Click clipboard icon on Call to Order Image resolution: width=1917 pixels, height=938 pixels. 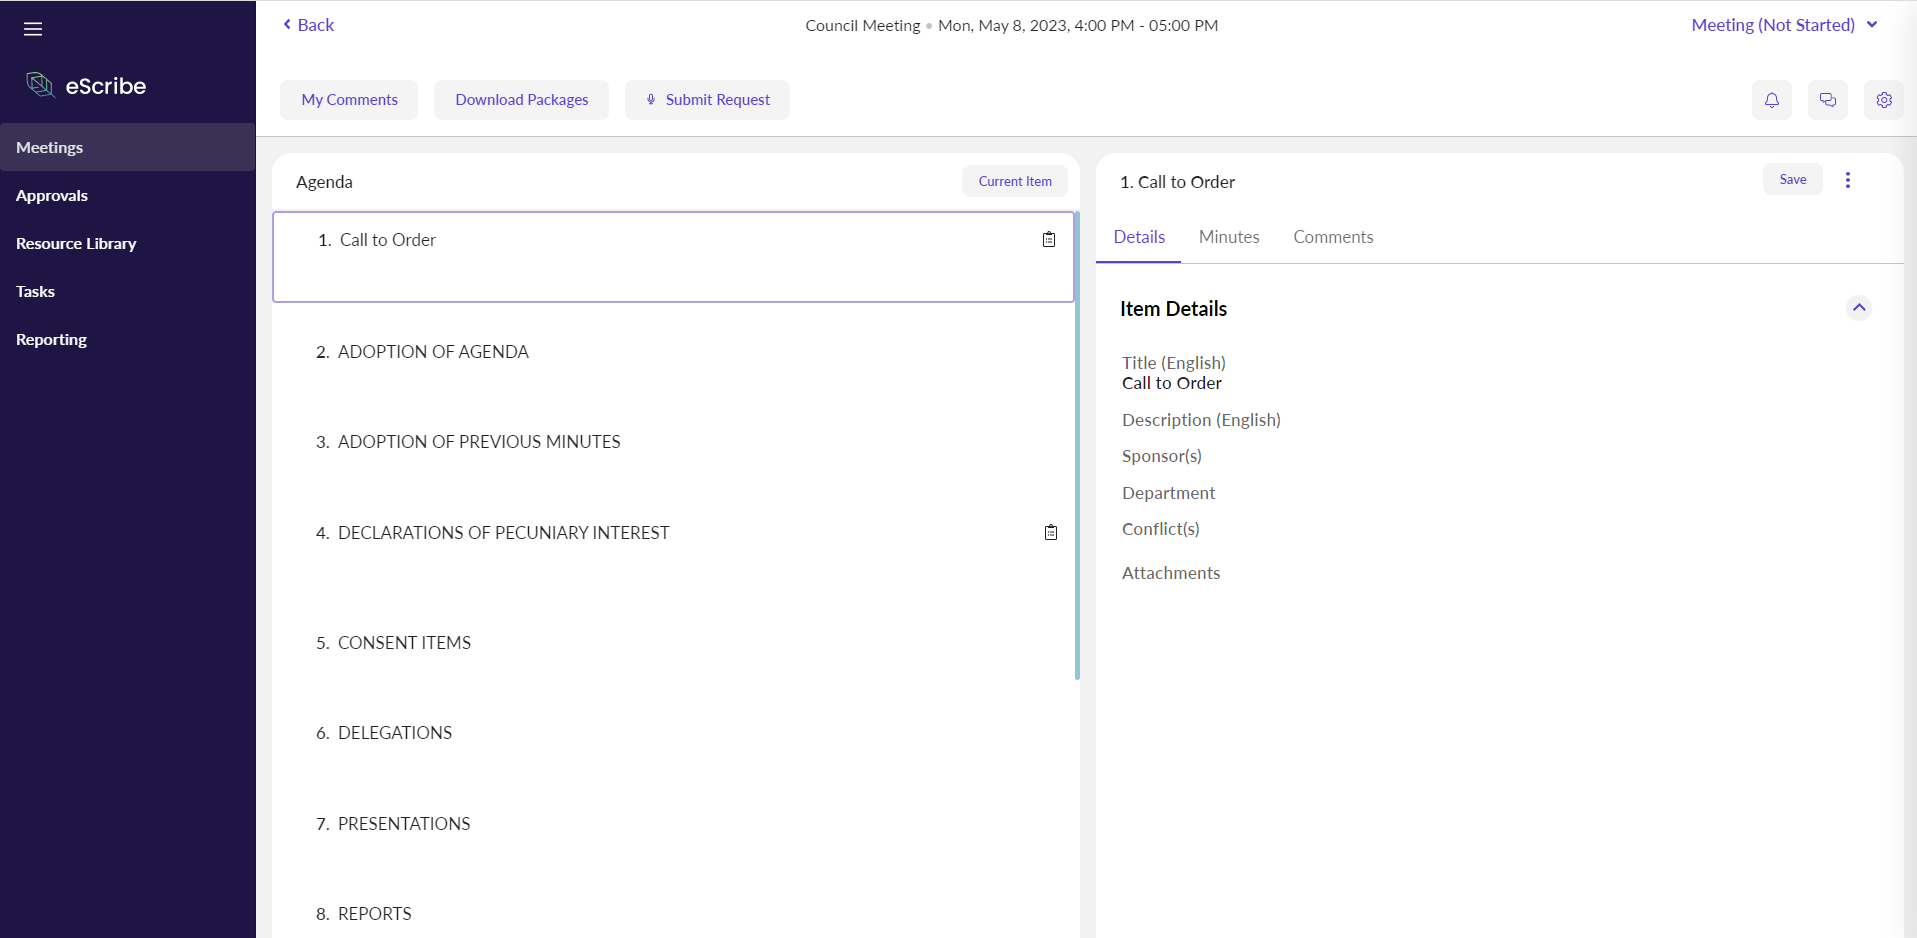pos(1048,240)
